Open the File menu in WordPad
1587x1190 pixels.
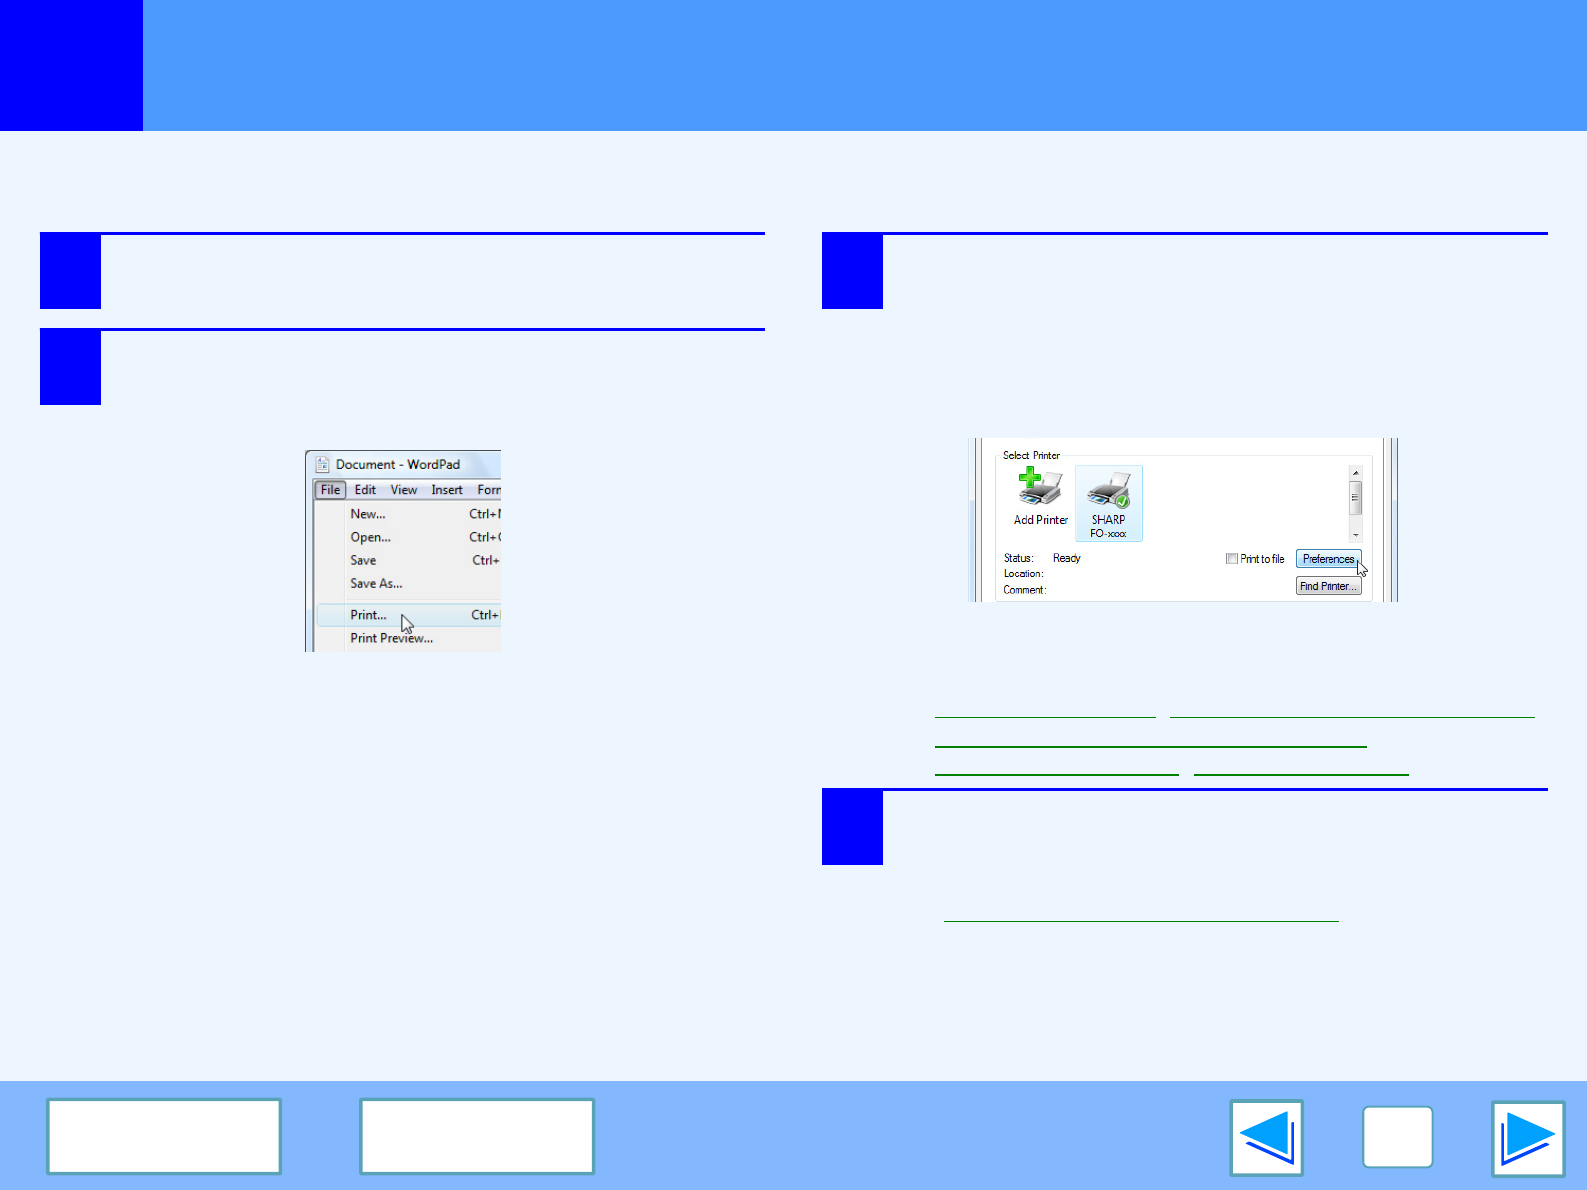click(330, 490)
